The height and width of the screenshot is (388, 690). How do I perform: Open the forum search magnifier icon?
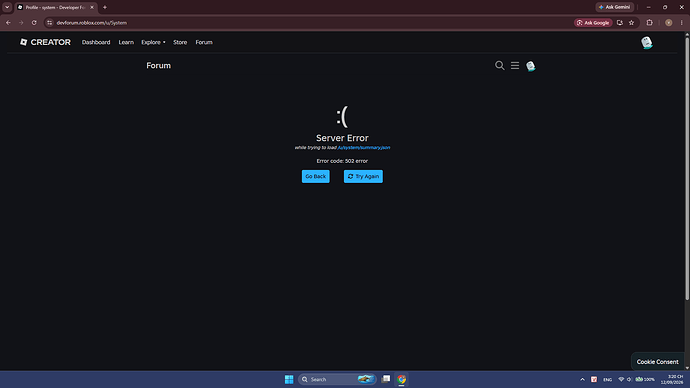tap(499, 66)
